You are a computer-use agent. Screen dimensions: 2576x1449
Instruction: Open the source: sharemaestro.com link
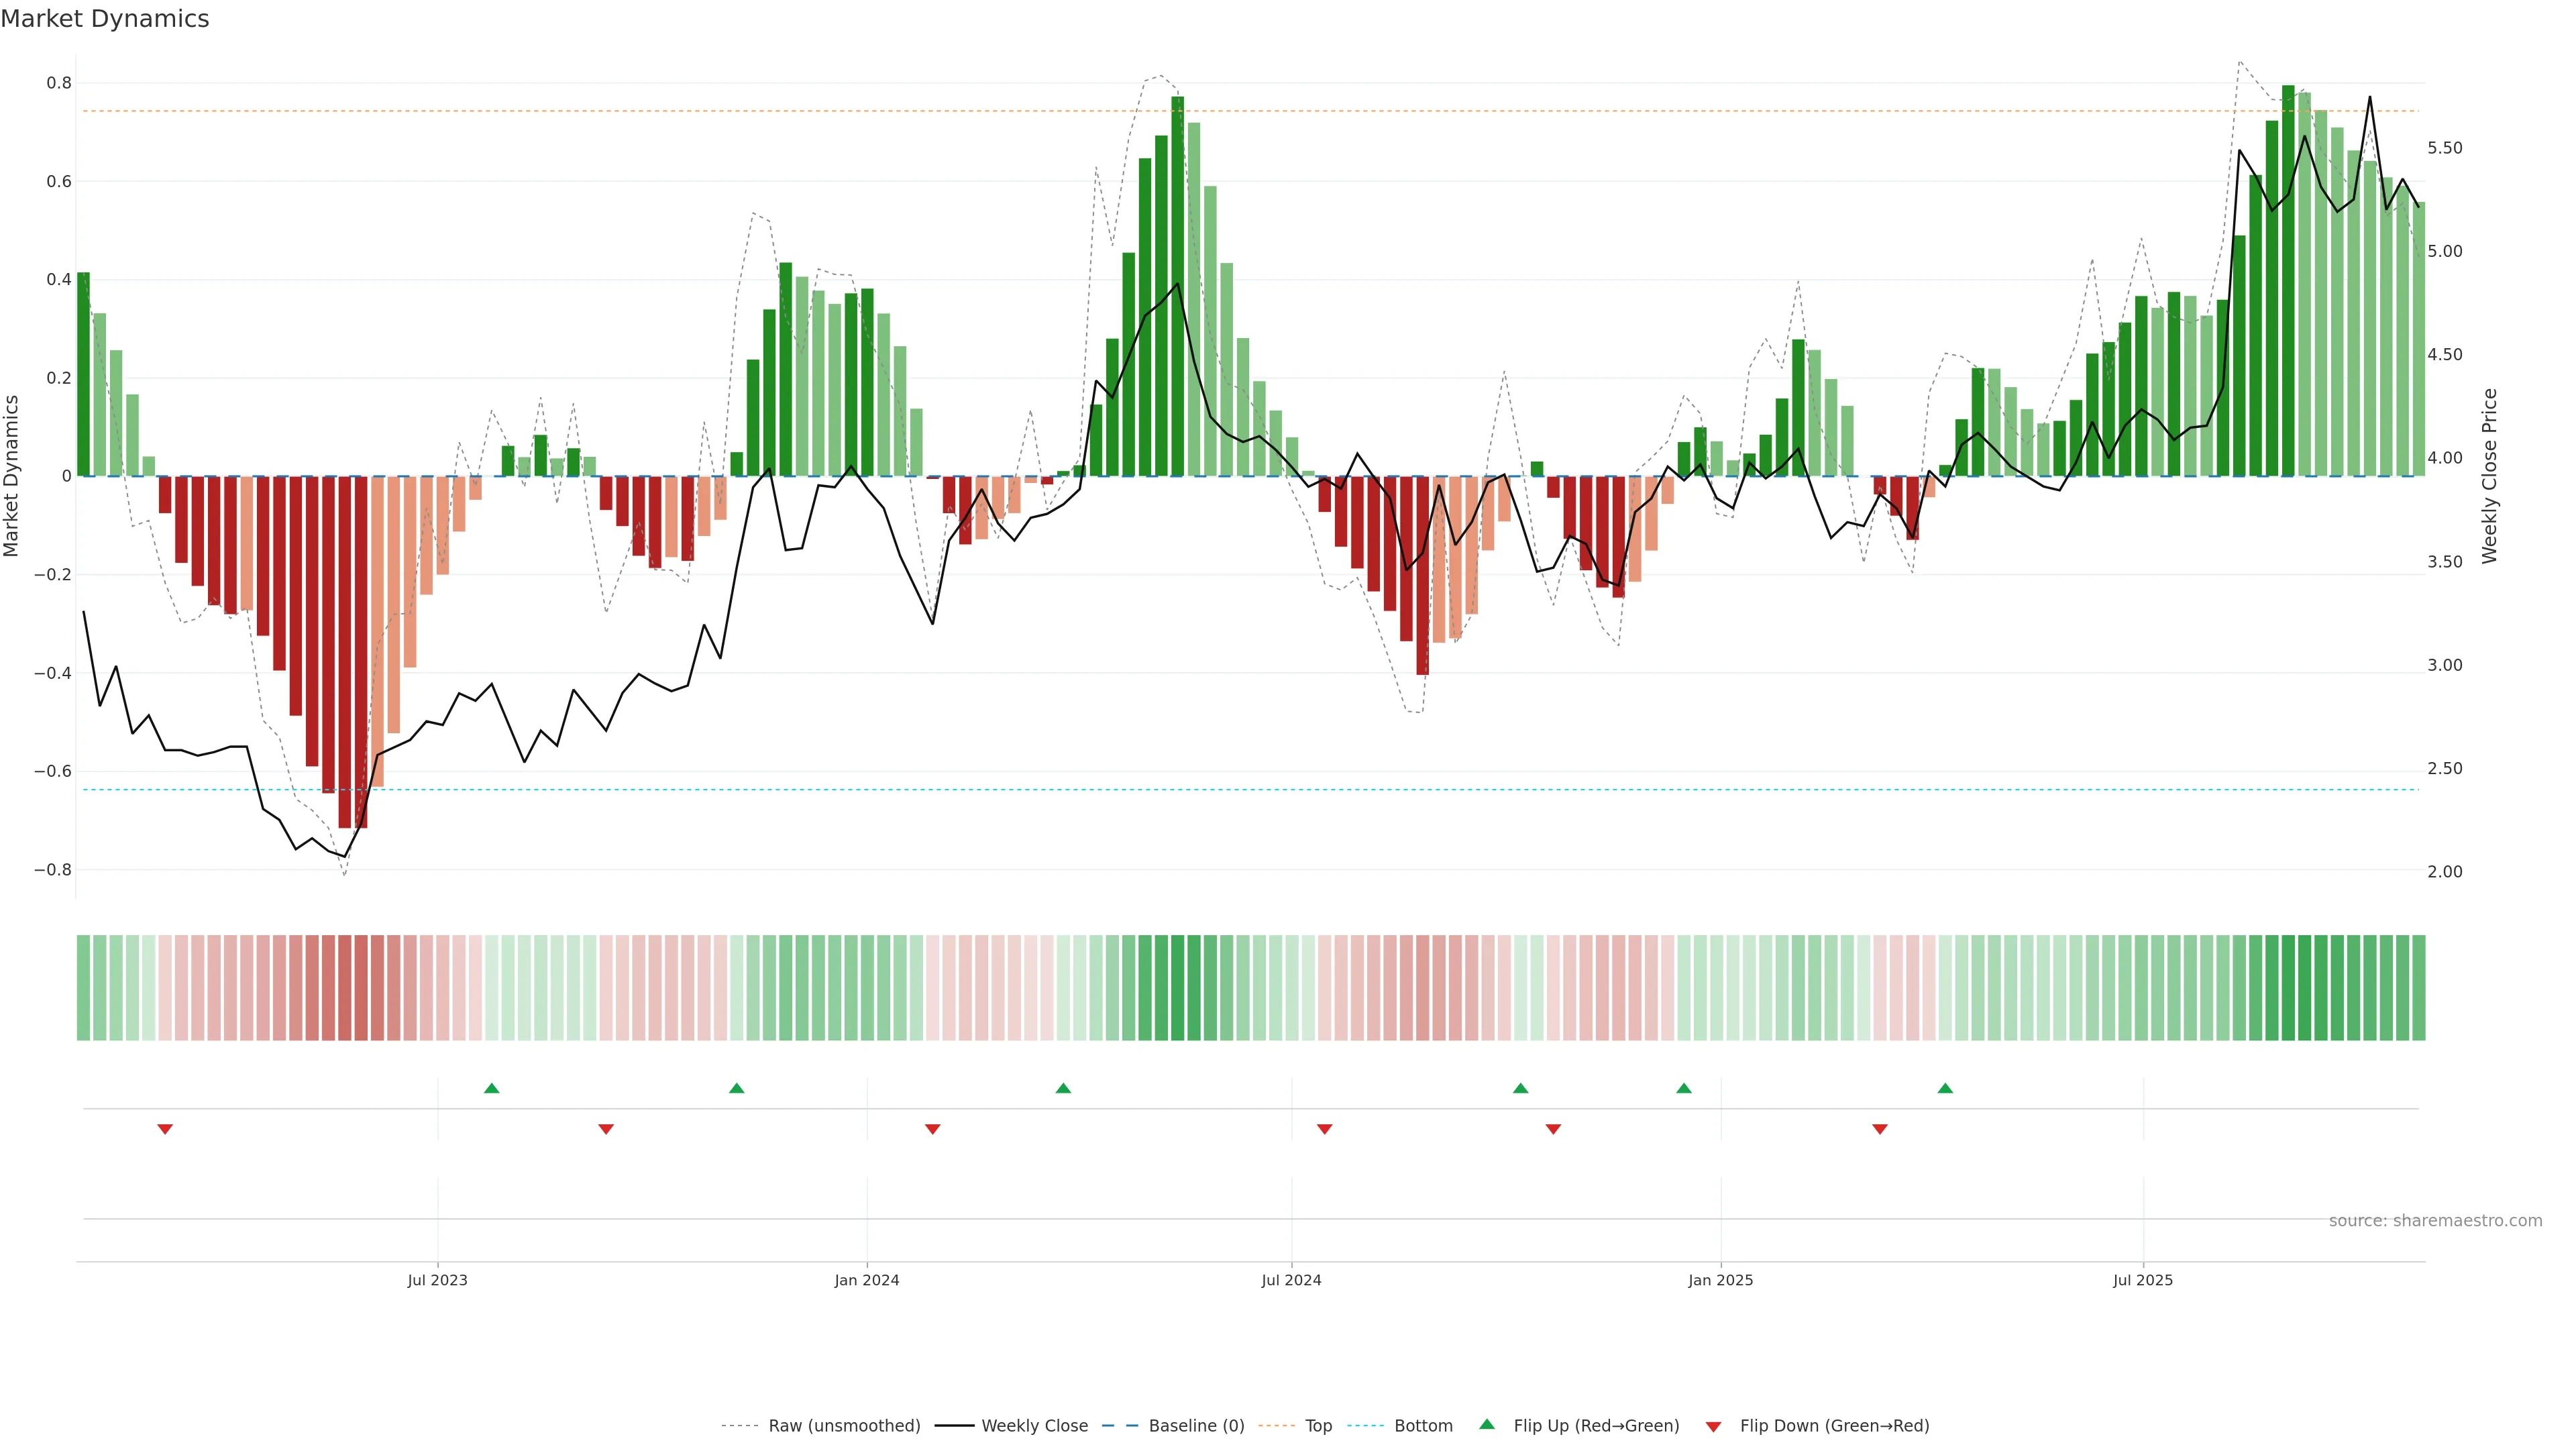click(x=2435, y=1221)
